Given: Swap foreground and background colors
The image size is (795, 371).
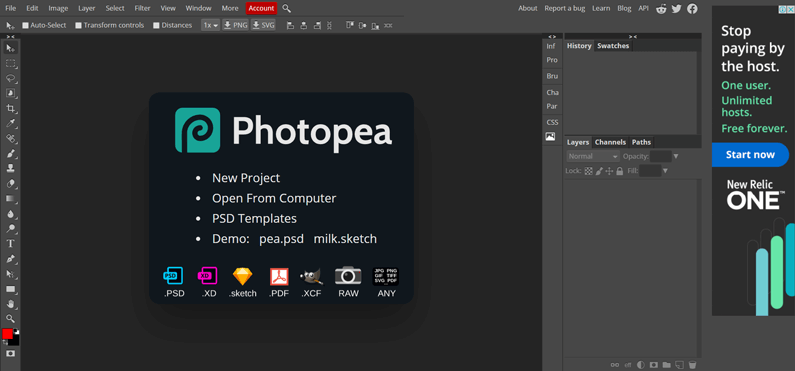Looking at the screenshot, I should 5,343.
